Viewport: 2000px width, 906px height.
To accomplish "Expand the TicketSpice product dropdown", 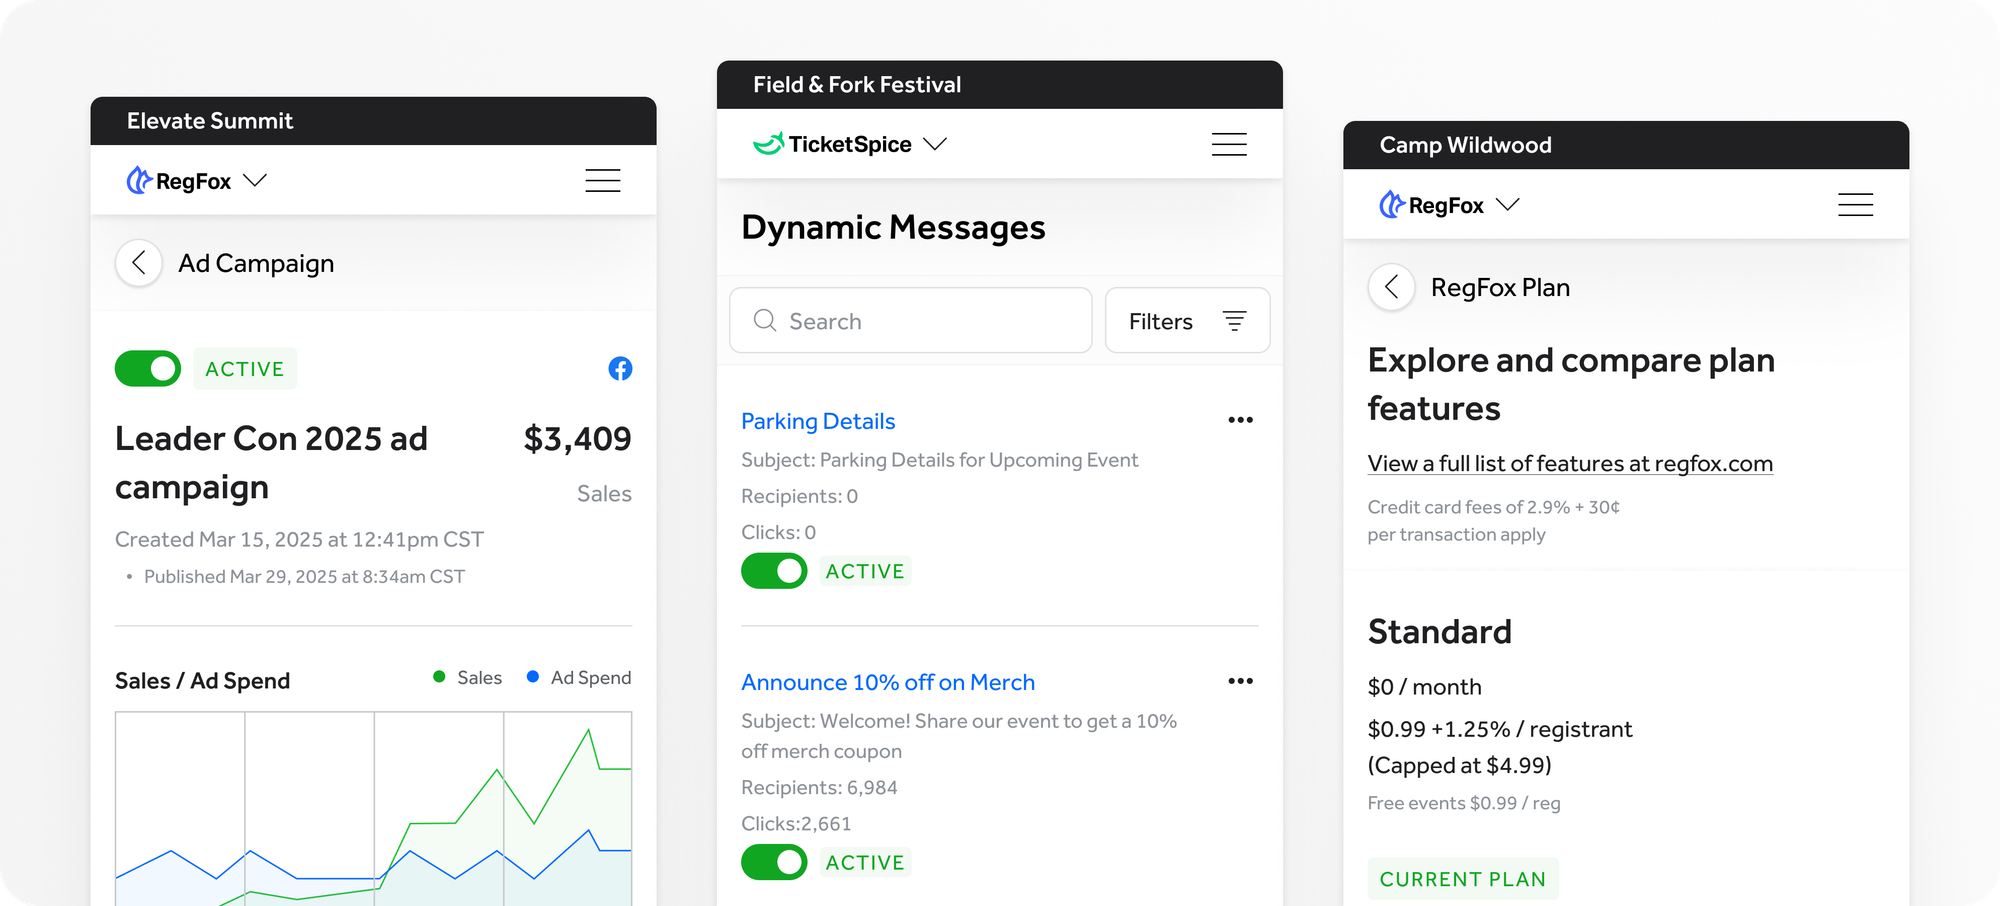I will pos(935,144).
